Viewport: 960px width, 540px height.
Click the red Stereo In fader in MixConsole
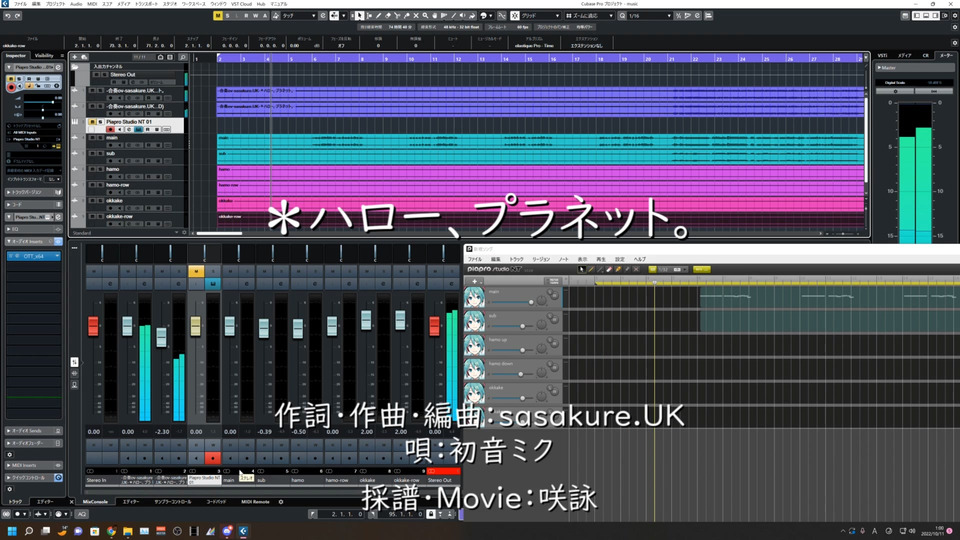93,326
